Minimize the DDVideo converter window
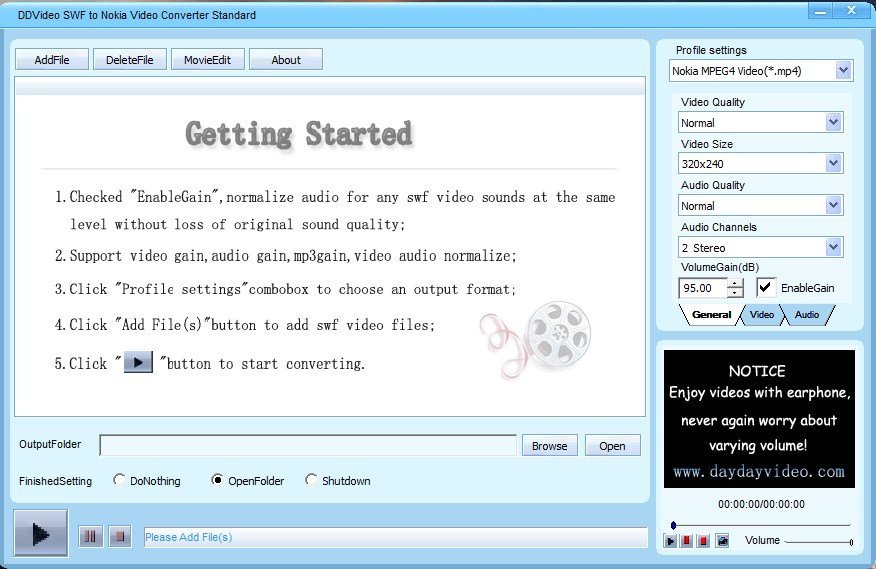This screenshot has height=569, width=876. (821, 11)
